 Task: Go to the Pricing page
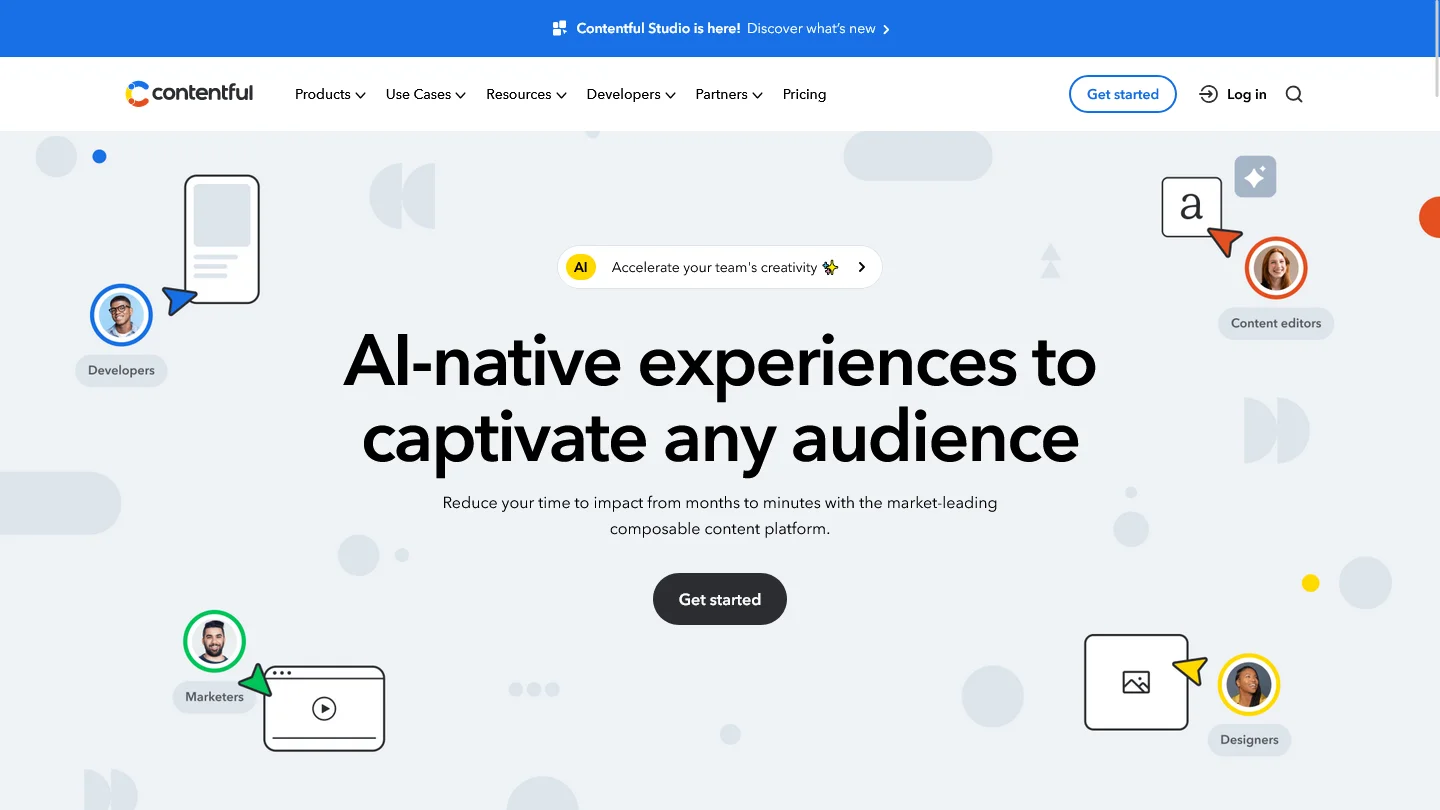pos(804,94)
